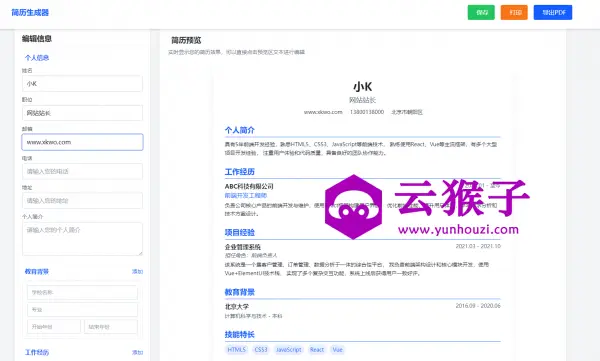Click the 开始时间 input field
The image size is (600, 361).
coord(54,327)
